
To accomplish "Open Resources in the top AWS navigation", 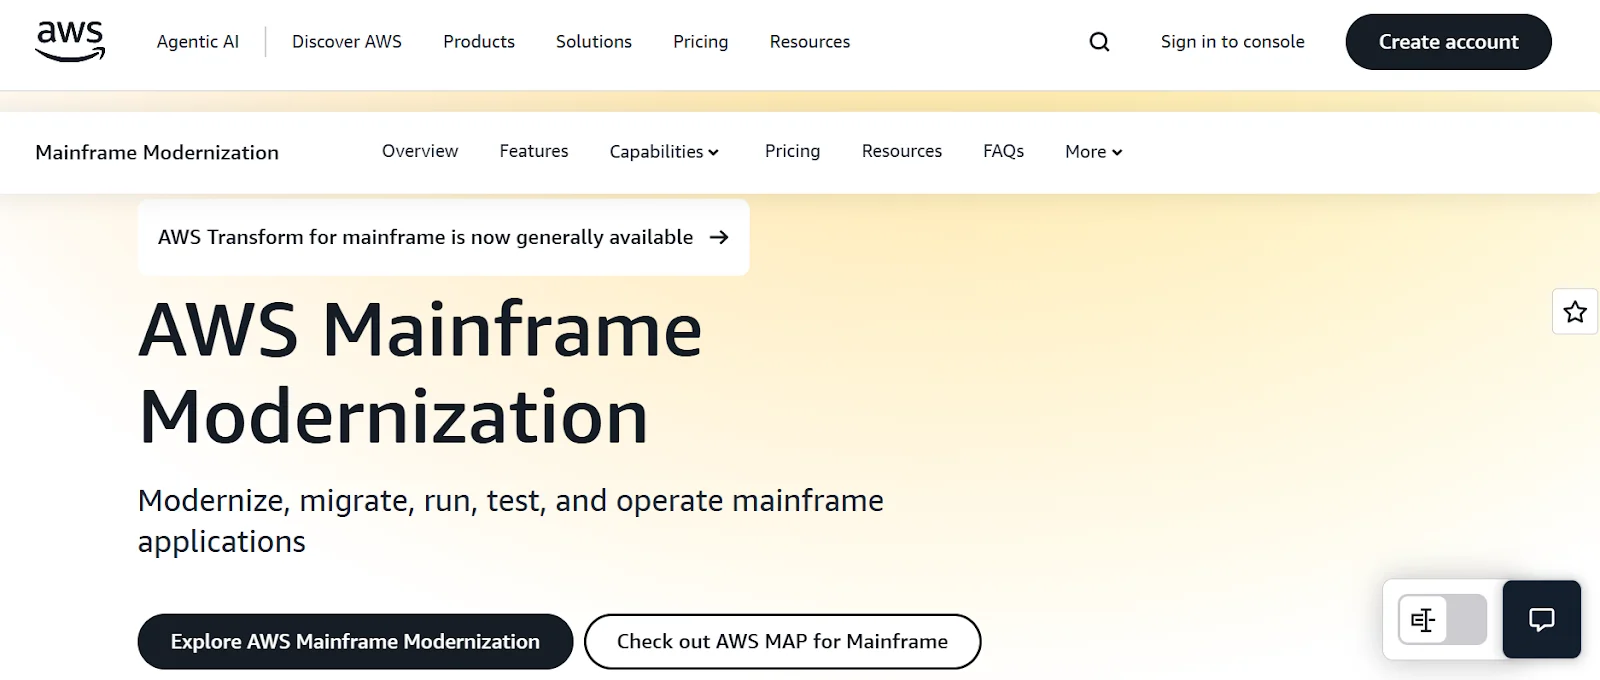I will point(810,42).
